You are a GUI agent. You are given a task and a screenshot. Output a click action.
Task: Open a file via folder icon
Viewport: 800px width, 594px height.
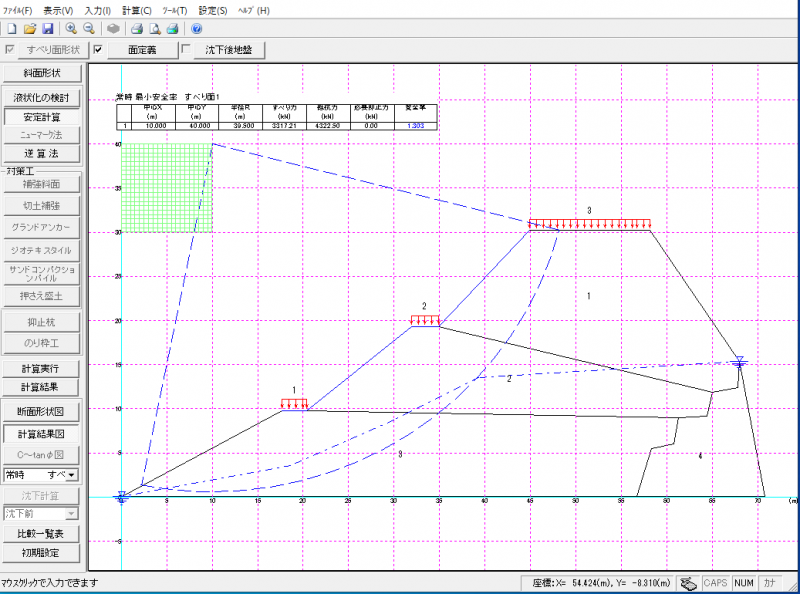30,29
